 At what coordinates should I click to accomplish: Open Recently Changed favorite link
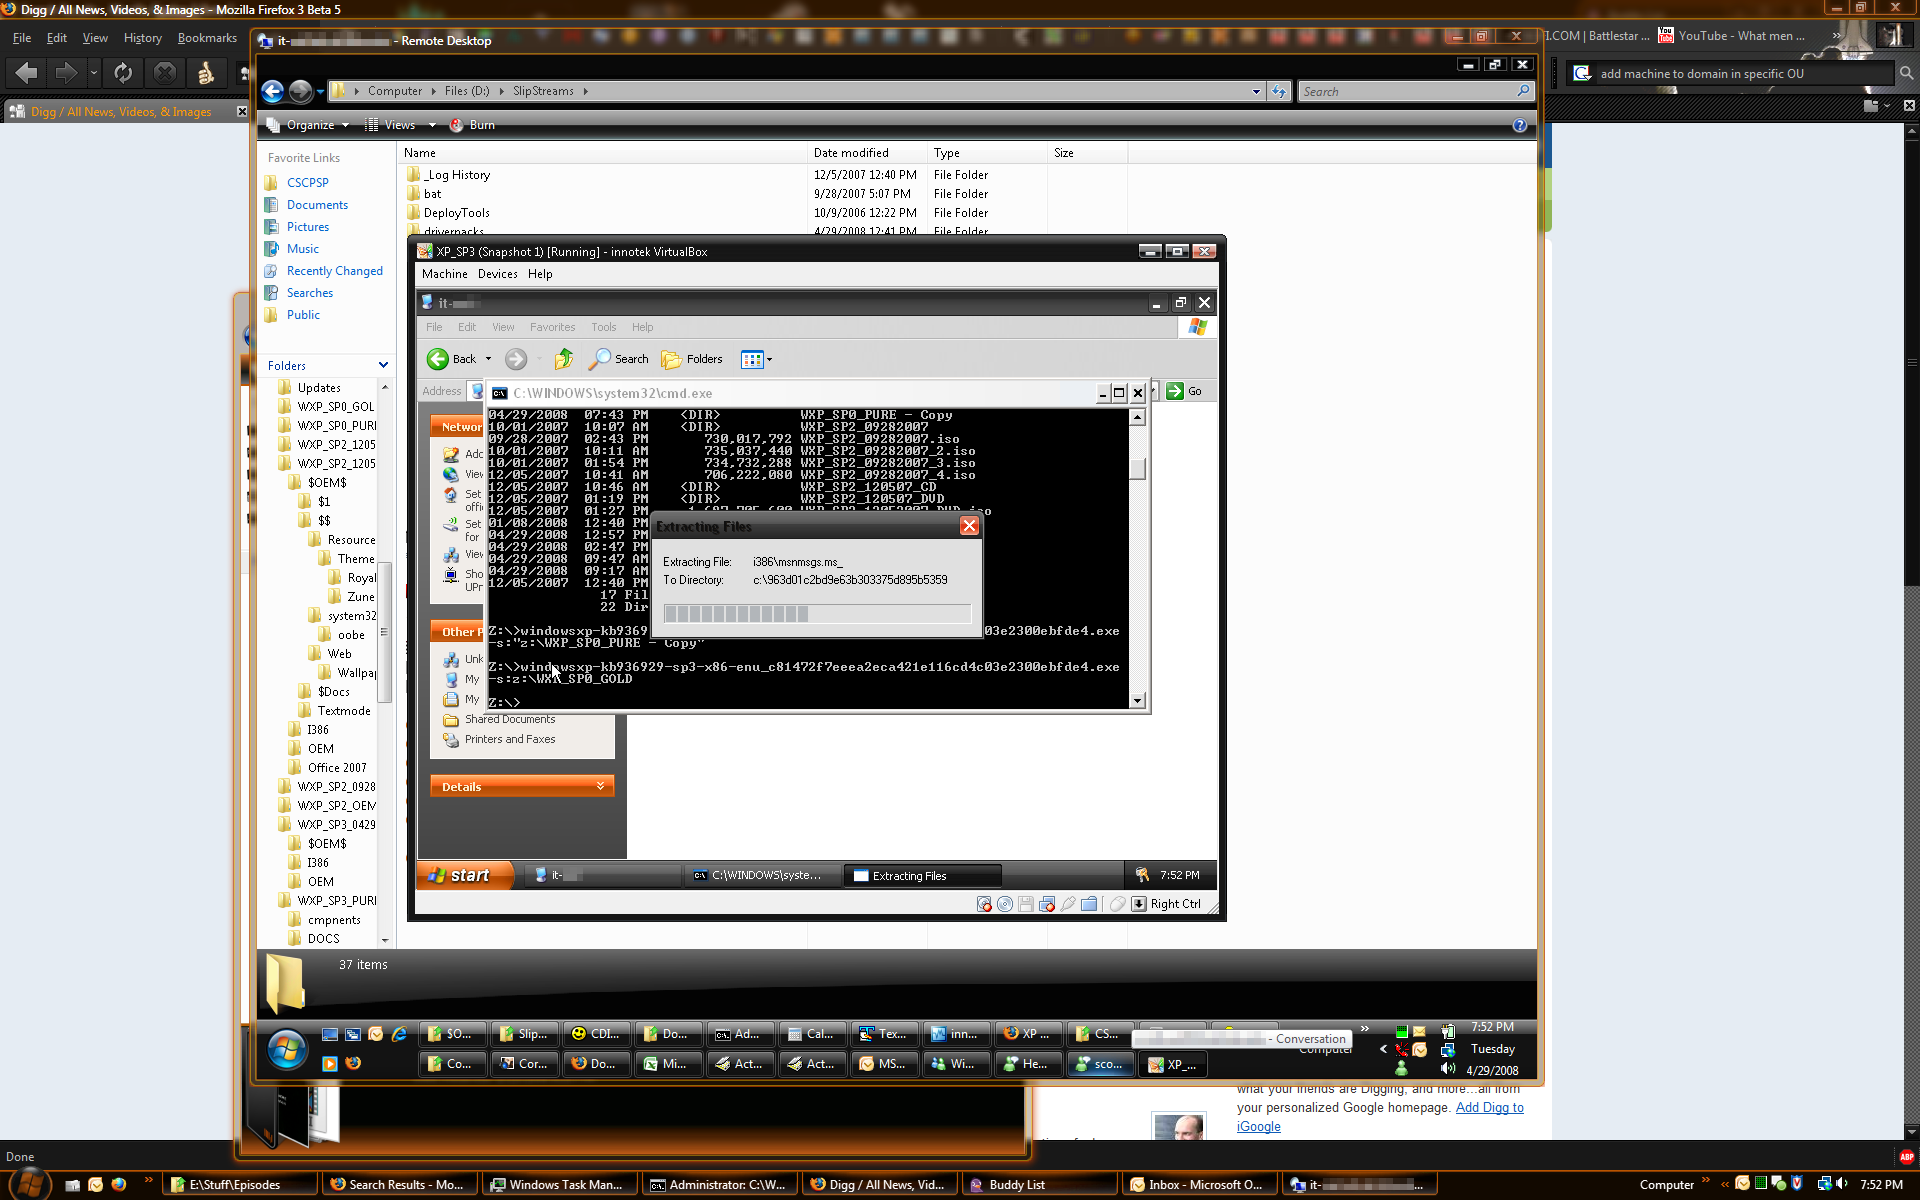pos(334,271)
